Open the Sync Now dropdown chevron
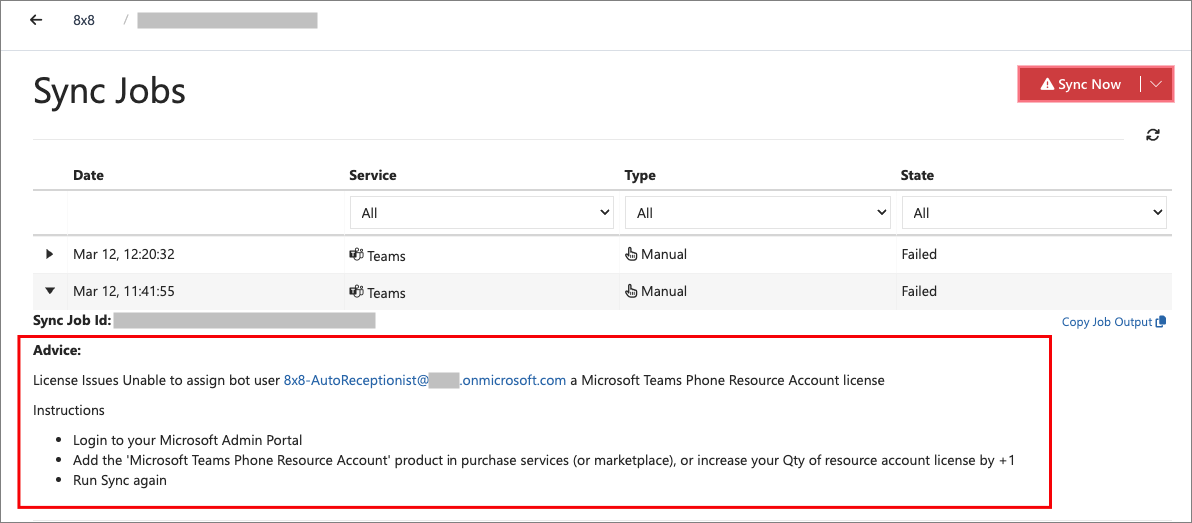This screenshot has width=1192, height=523. pos(1156,84)
